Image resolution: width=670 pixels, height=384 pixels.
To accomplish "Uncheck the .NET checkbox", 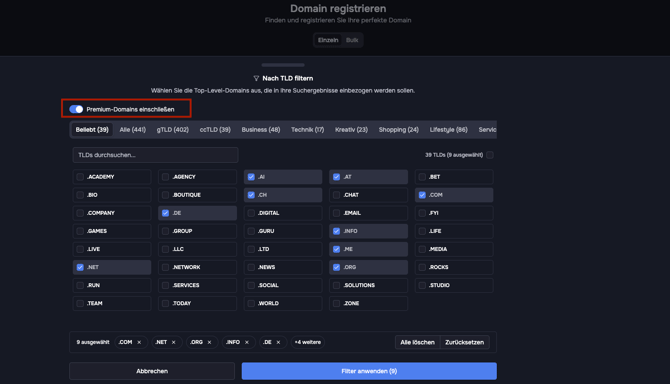I will (80, 267).
